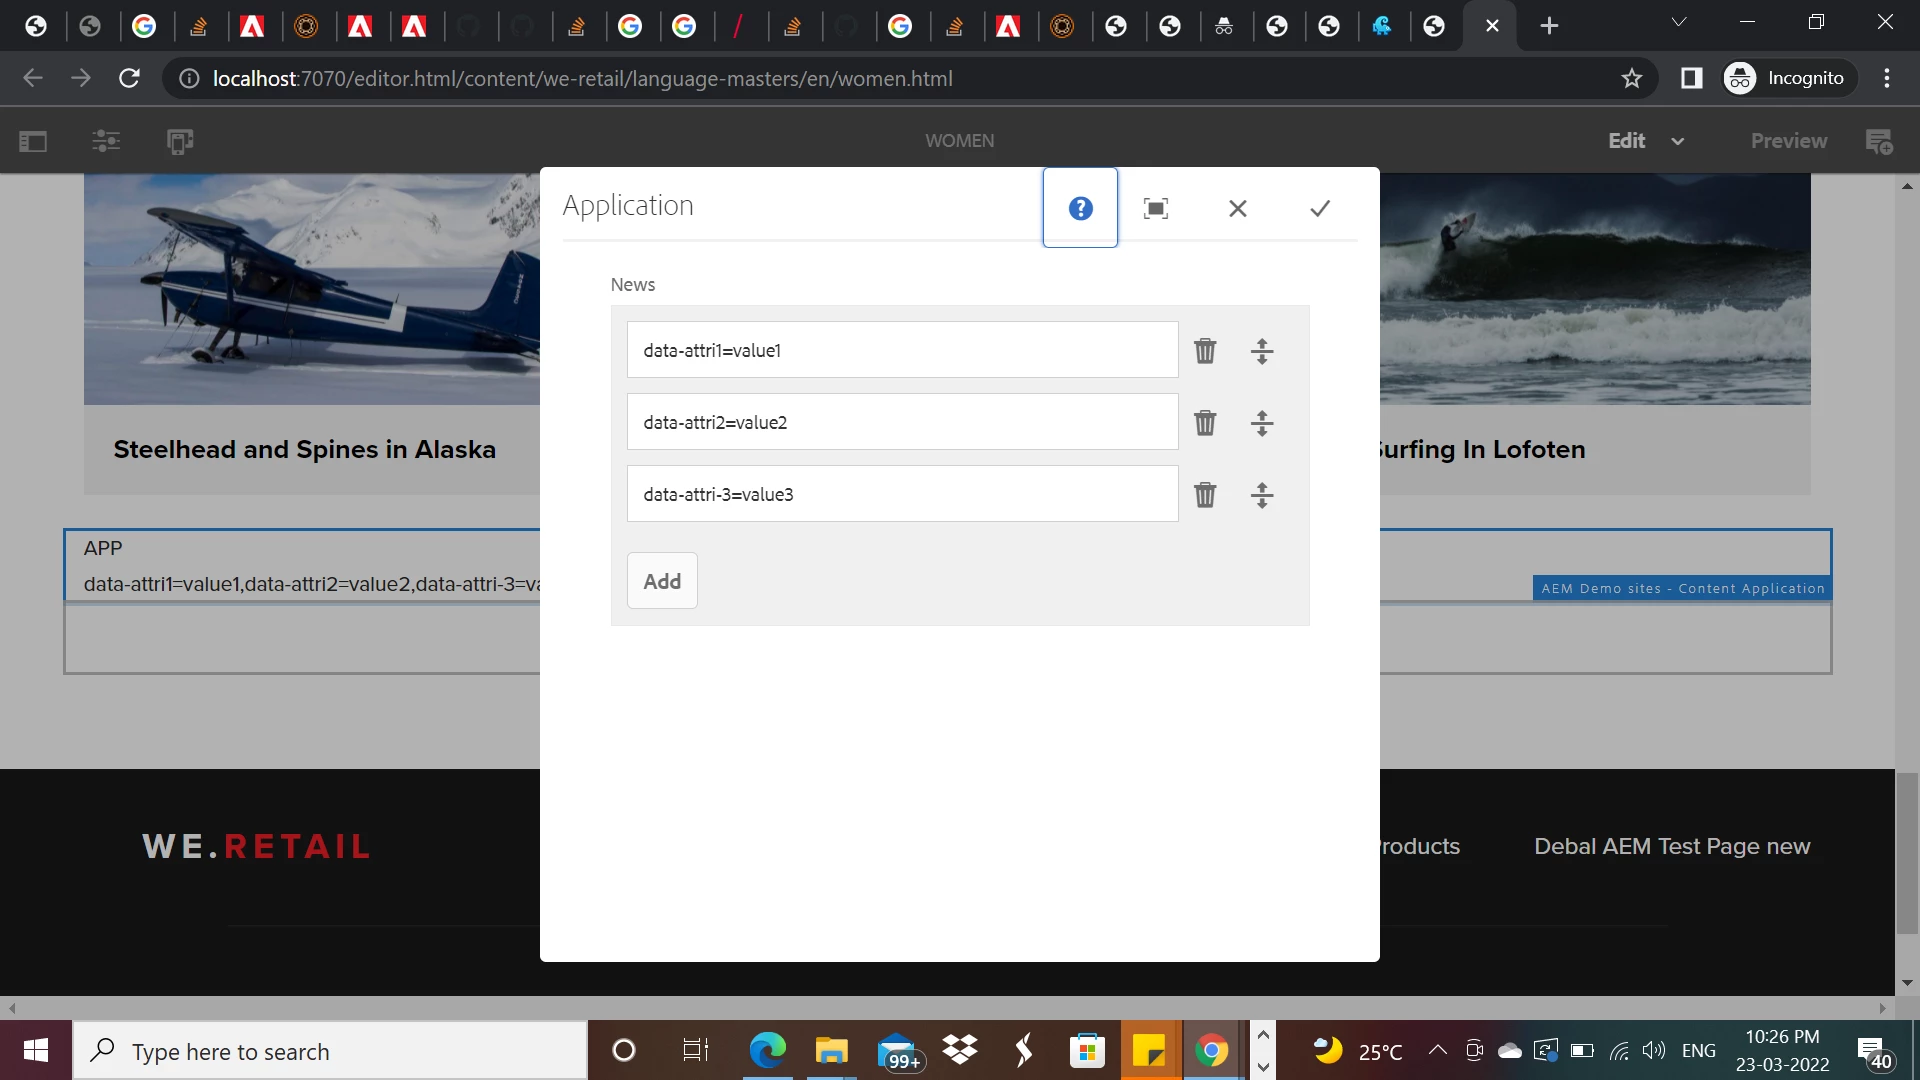Click Add button in News multifield
Image resolution: width=1920 pixels, height=1080 pixels.
(x=662, y=581)
